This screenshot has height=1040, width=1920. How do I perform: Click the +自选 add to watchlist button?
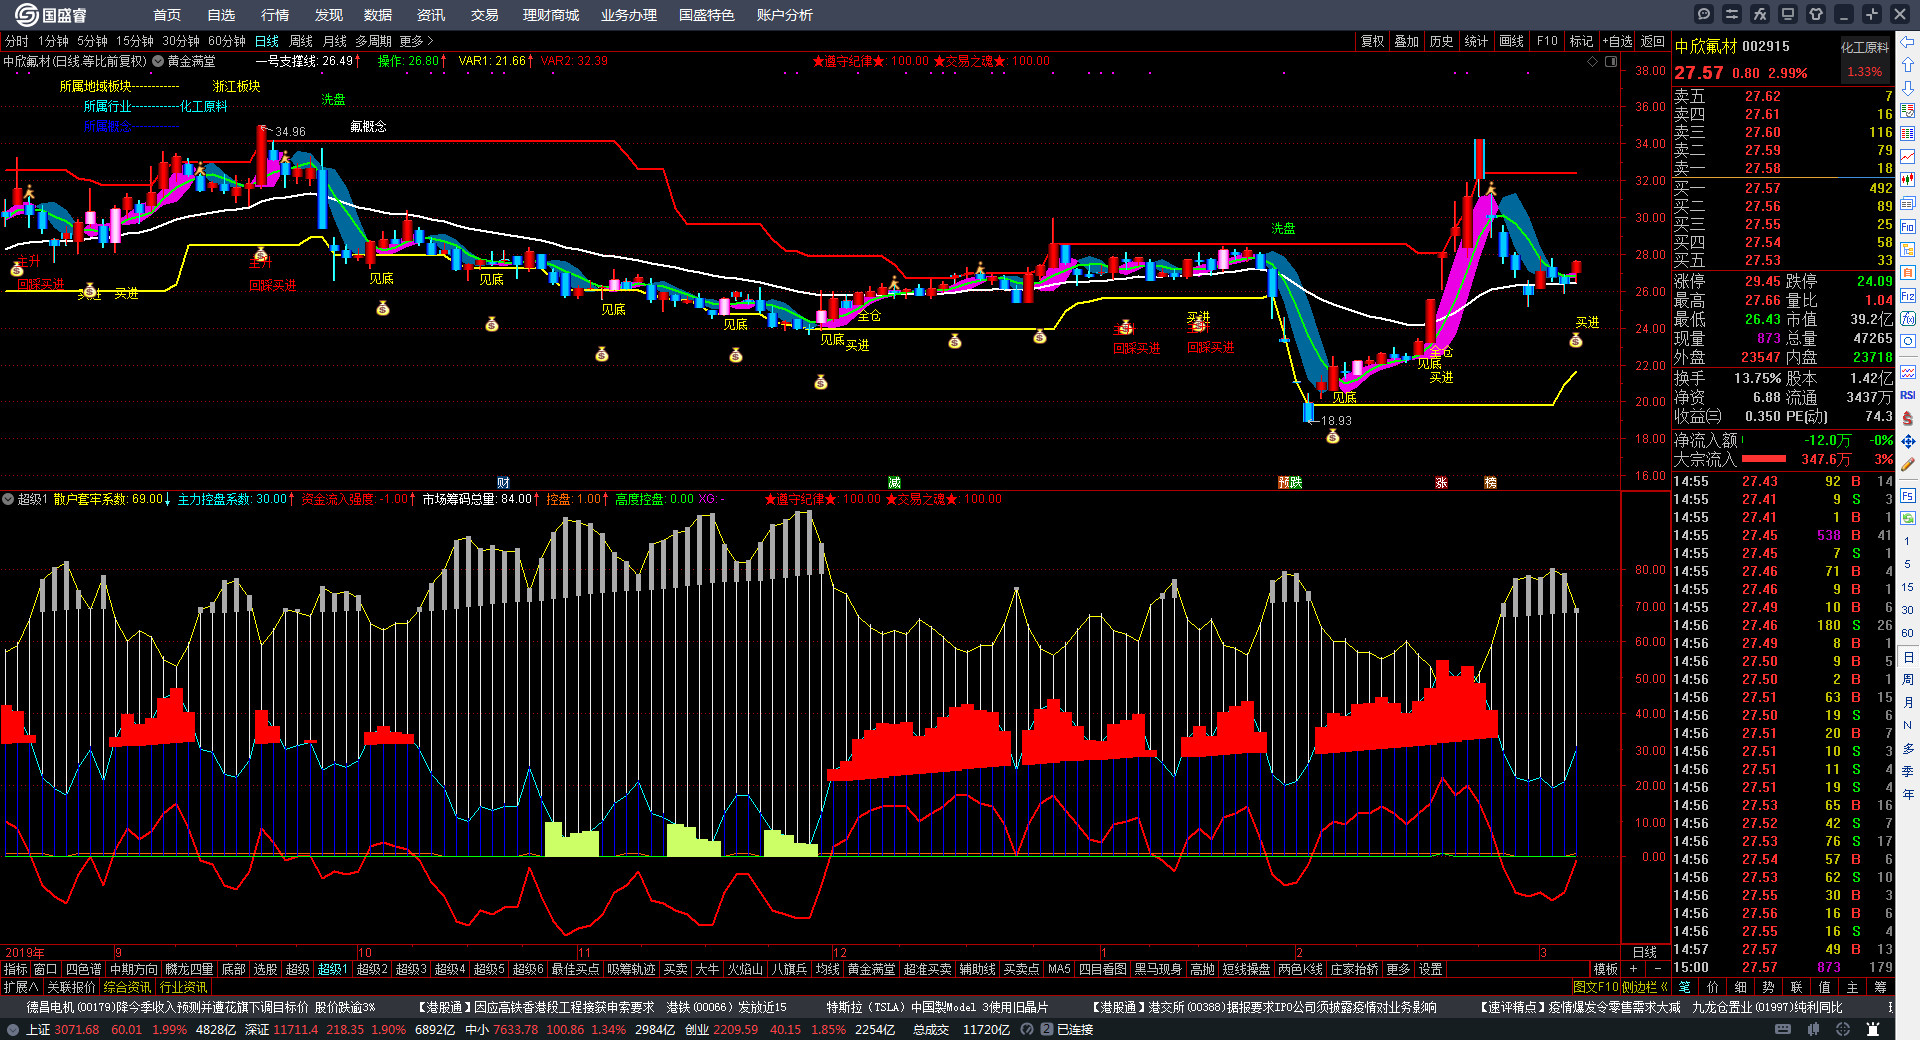click(x=1617, y=41)
